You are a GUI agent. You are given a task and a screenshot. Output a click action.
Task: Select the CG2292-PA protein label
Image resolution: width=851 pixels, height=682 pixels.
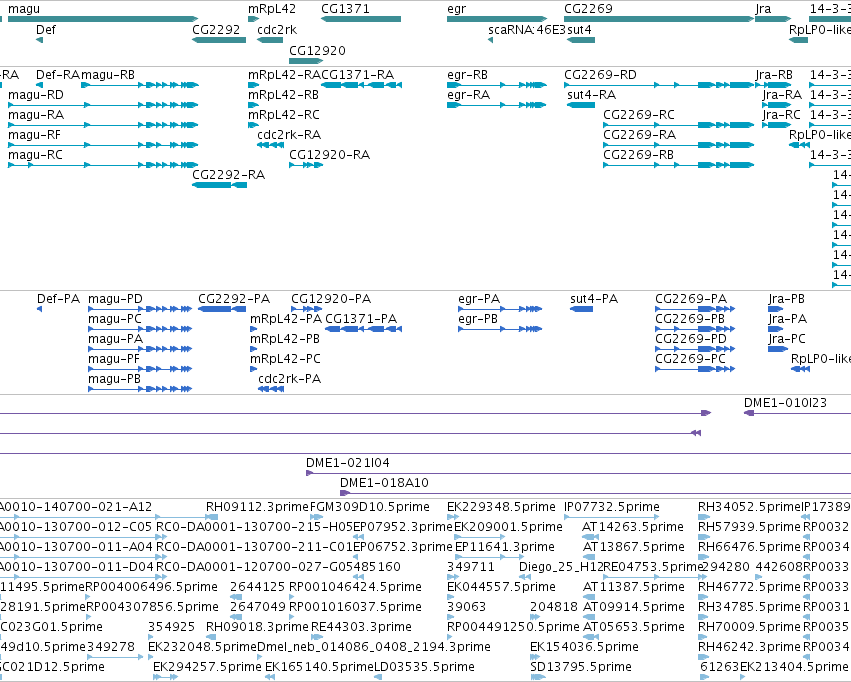click(x=234, y=299)
